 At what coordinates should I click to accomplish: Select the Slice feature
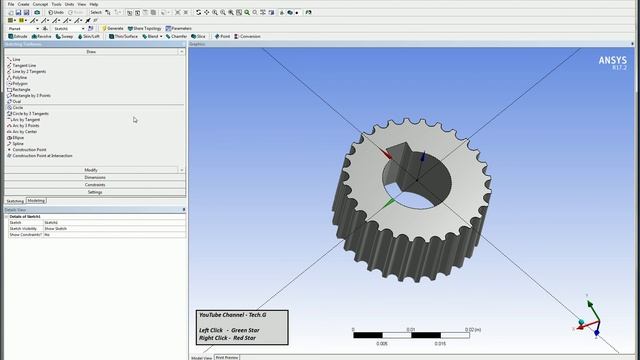(198, 36)
